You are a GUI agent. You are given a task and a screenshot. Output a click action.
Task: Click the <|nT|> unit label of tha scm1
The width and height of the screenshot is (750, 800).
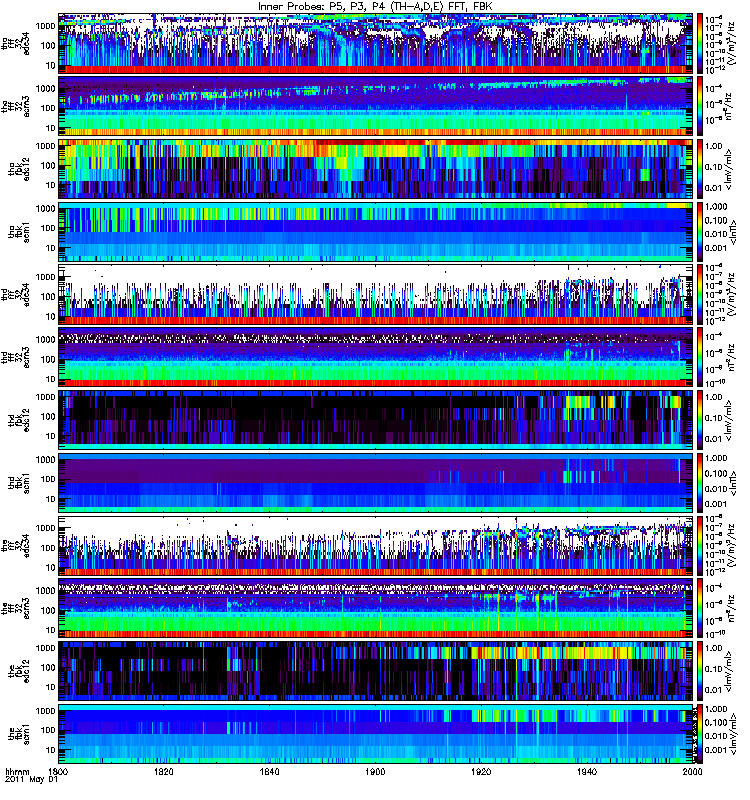(733, 232)
